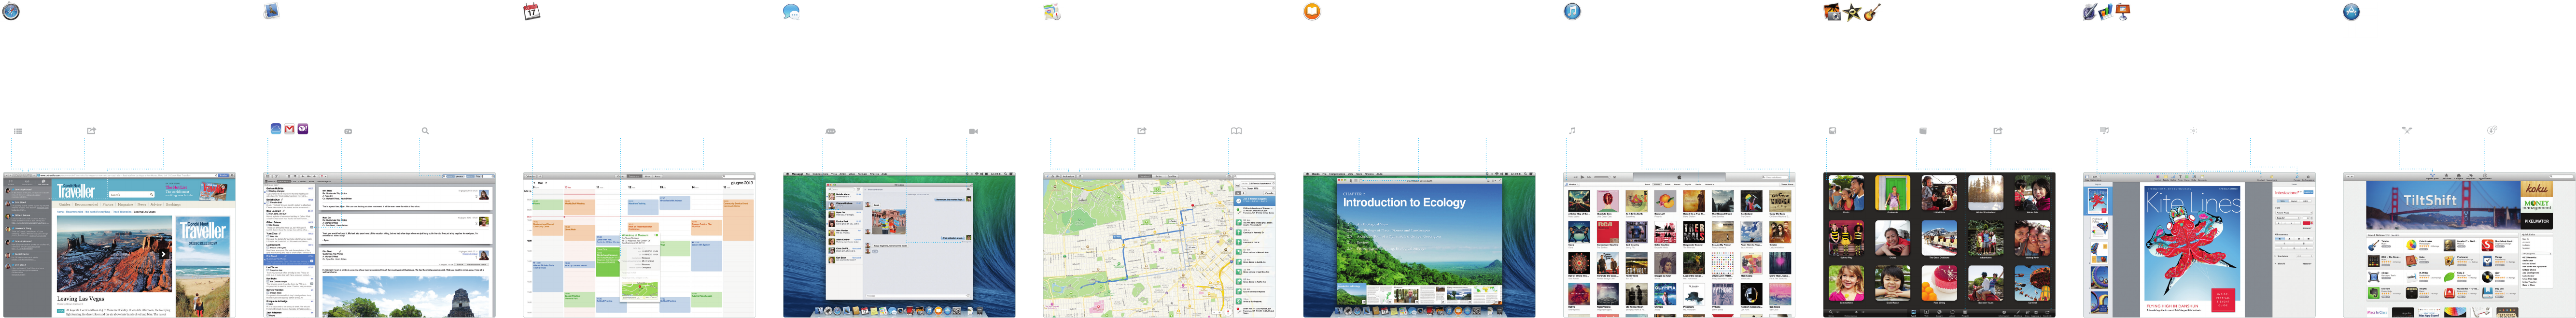Open the blue iTunes icon
Image resolution: width=2576 pixels, height=318 pixels.
point(1572,12)
